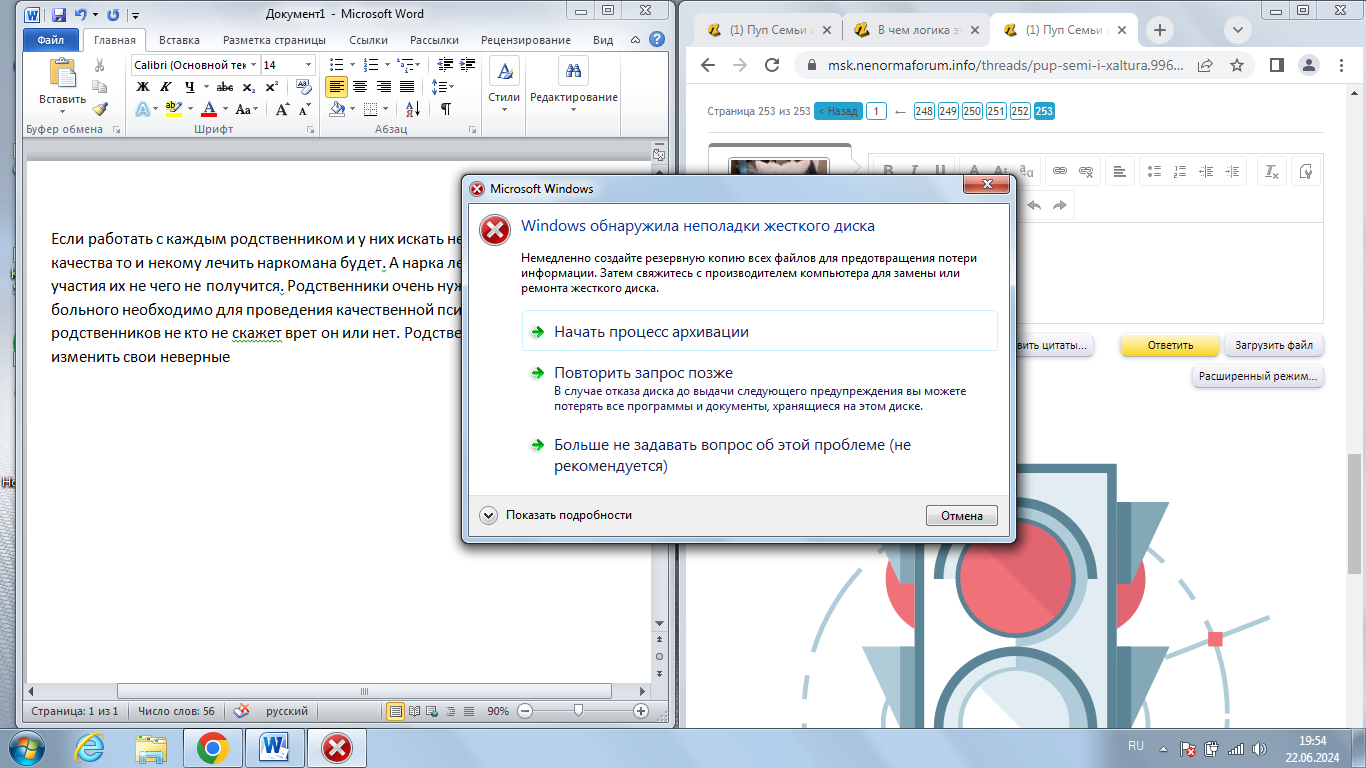Open the Редактирование binoculars menu

(x=574, y=86)
